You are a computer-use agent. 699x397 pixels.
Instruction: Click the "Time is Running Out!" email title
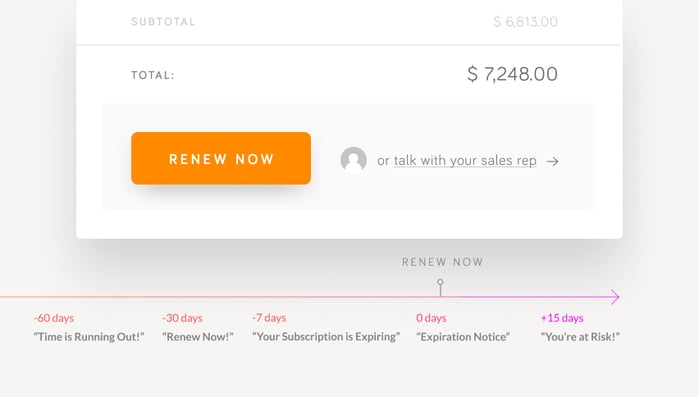[x=89, y=336]
